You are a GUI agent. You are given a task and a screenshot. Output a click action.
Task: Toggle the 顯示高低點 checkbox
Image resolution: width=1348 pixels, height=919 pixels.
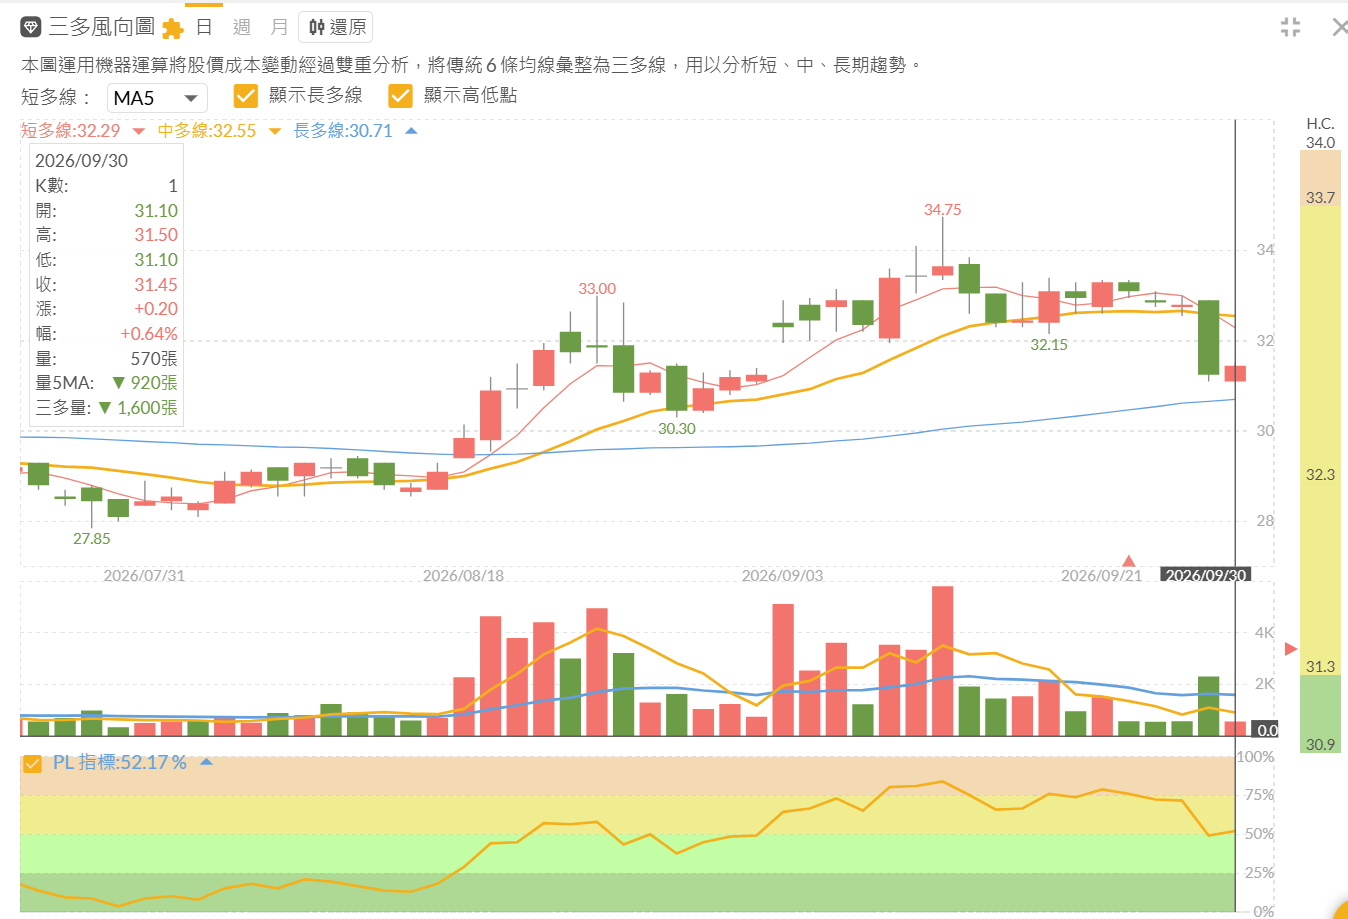click(x=401, y=96)
